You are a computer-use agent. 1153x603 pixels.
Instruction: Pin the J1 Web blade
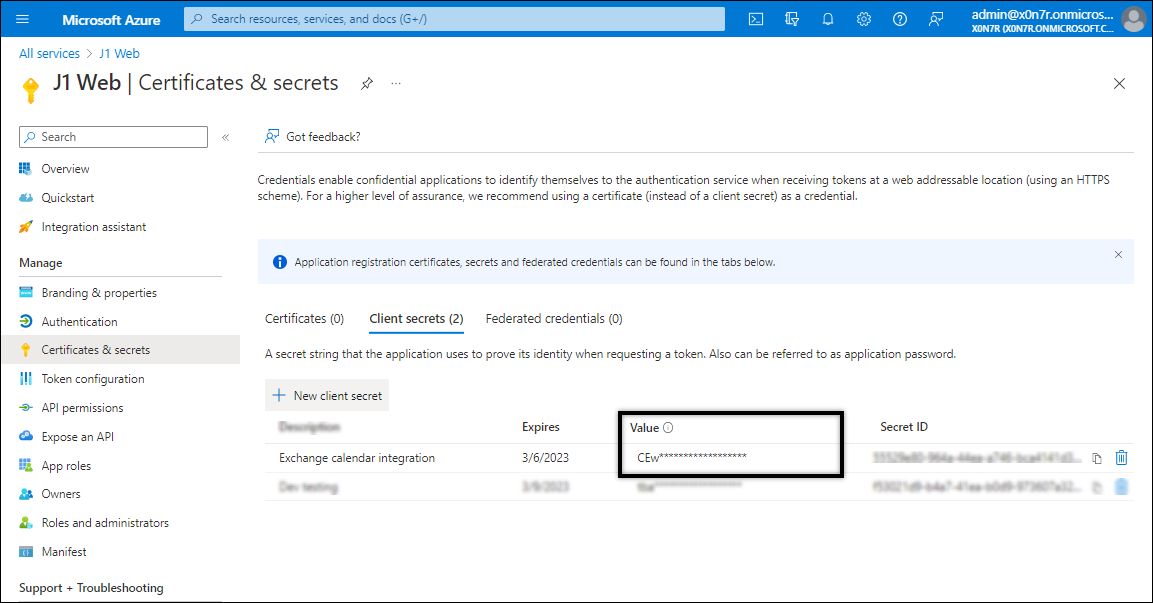coord(367,84)
